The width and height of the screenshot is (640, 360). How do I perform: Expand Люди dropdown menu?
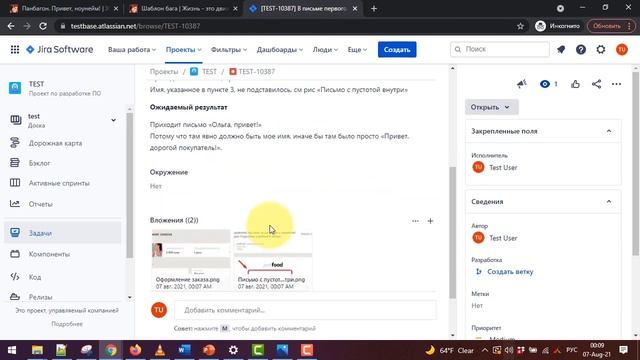click(325, 49)
